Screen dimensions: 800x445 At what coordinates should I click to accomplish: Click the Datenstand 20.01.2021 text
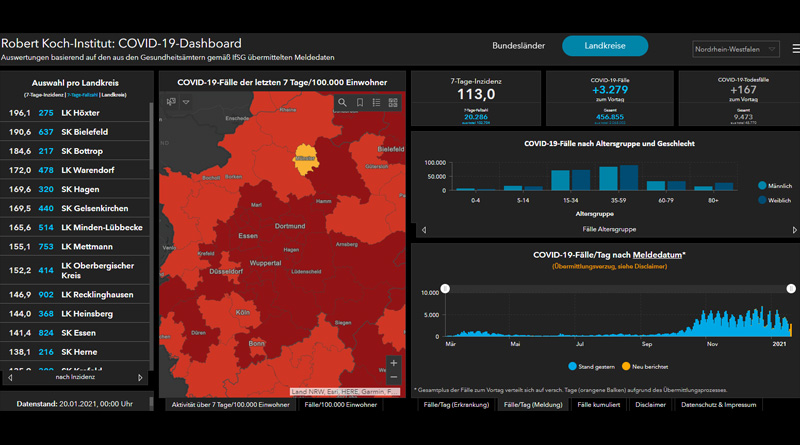coord(74,404)
